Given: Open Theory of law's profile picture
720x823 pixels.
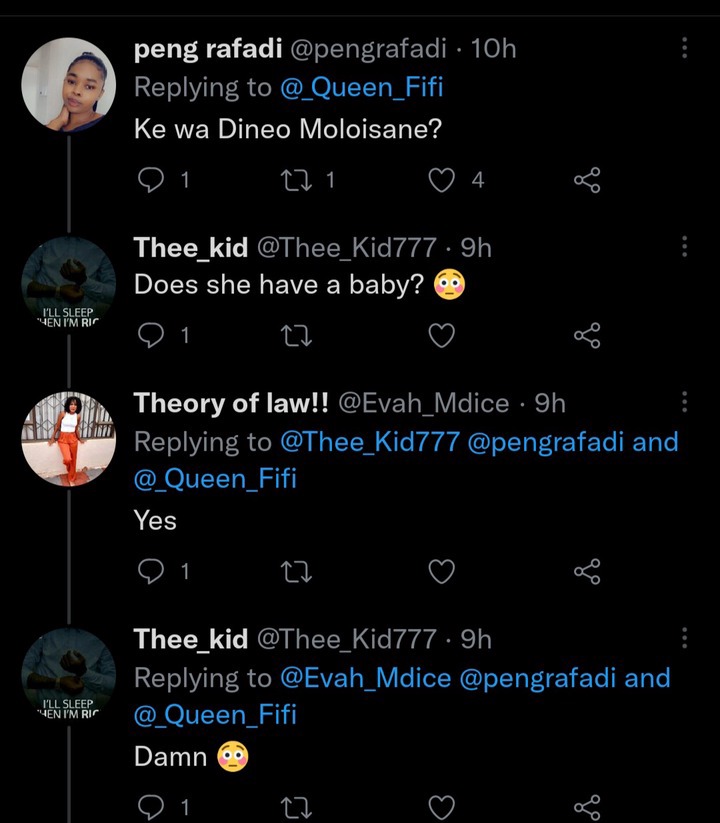Looking at the screenshot, I should click(x=69, y=439).
